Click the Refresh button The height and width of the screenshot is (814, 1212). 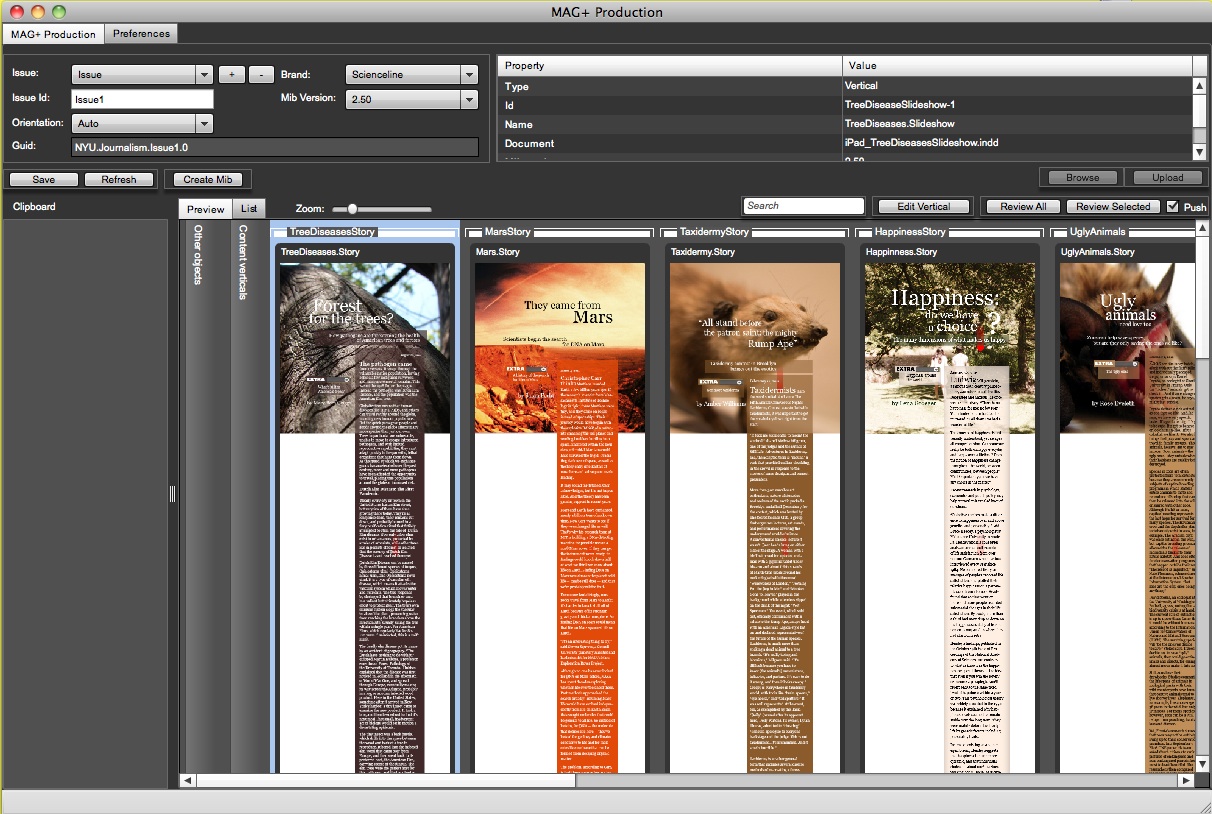[x=119, y=180]
